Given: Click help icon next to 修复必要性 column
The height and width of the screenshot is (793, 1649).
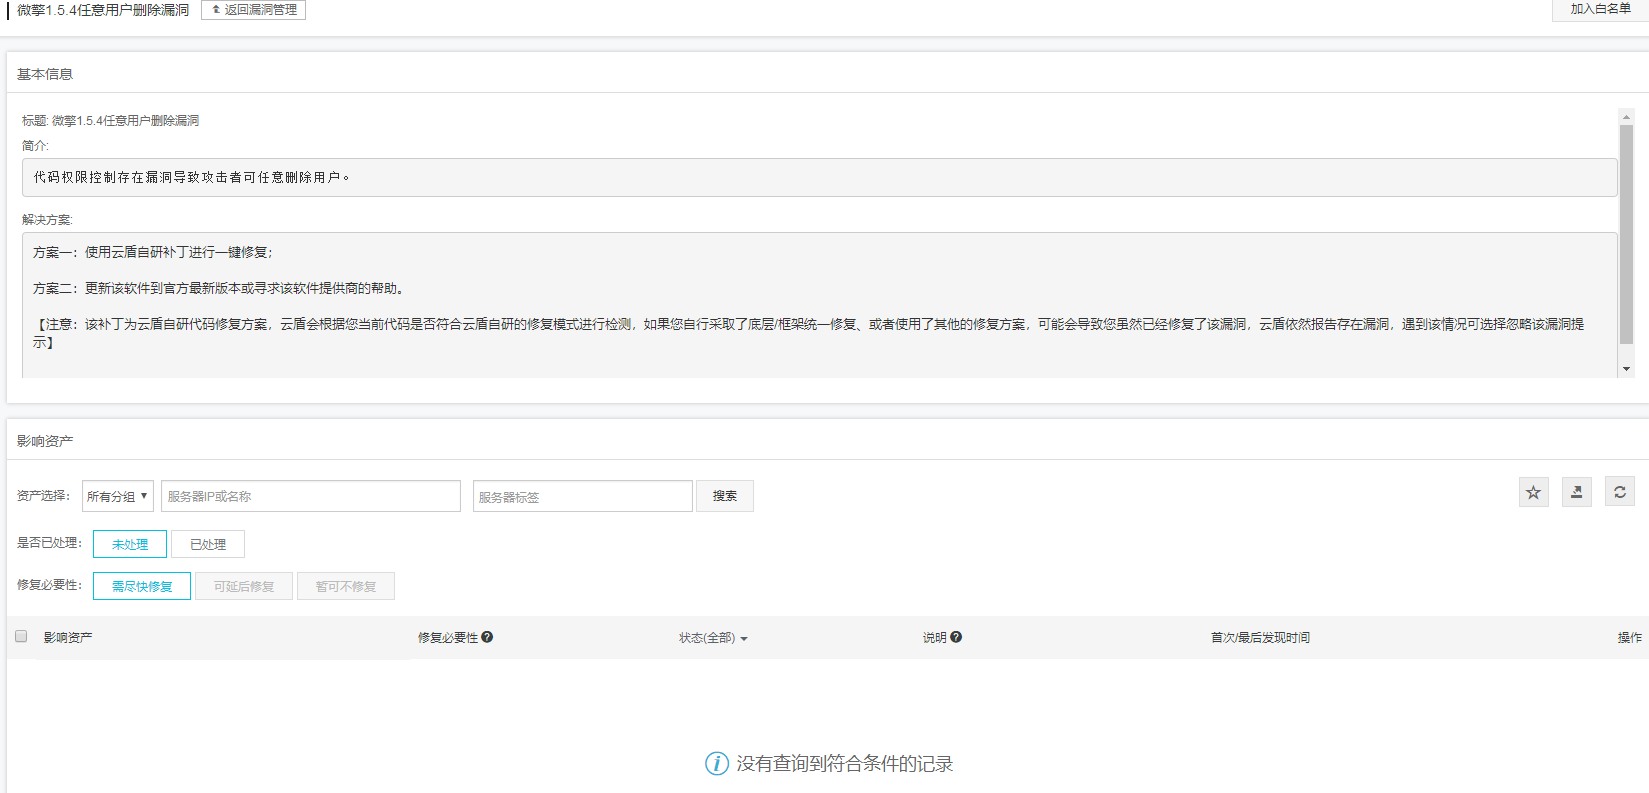Looking at the screenshot, I should (487, 637).
